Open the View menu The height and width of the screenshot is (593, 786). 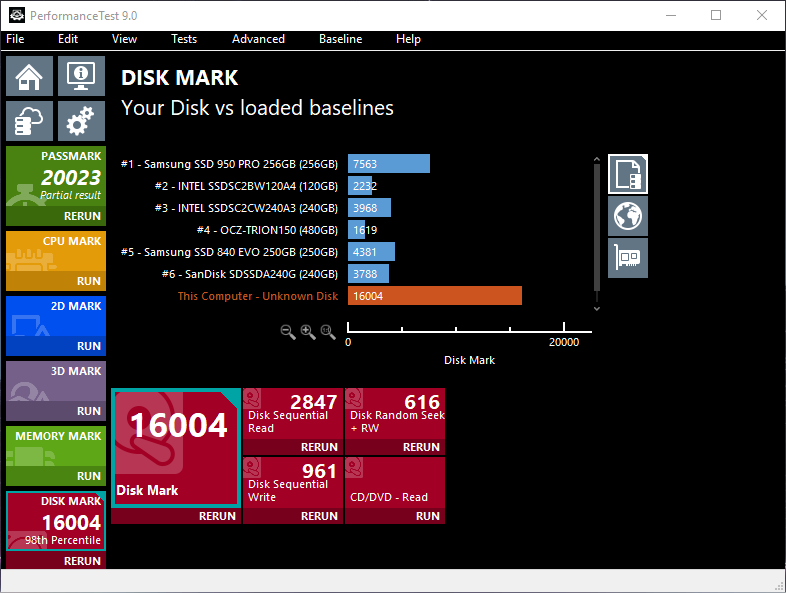[x=124, y=39]
